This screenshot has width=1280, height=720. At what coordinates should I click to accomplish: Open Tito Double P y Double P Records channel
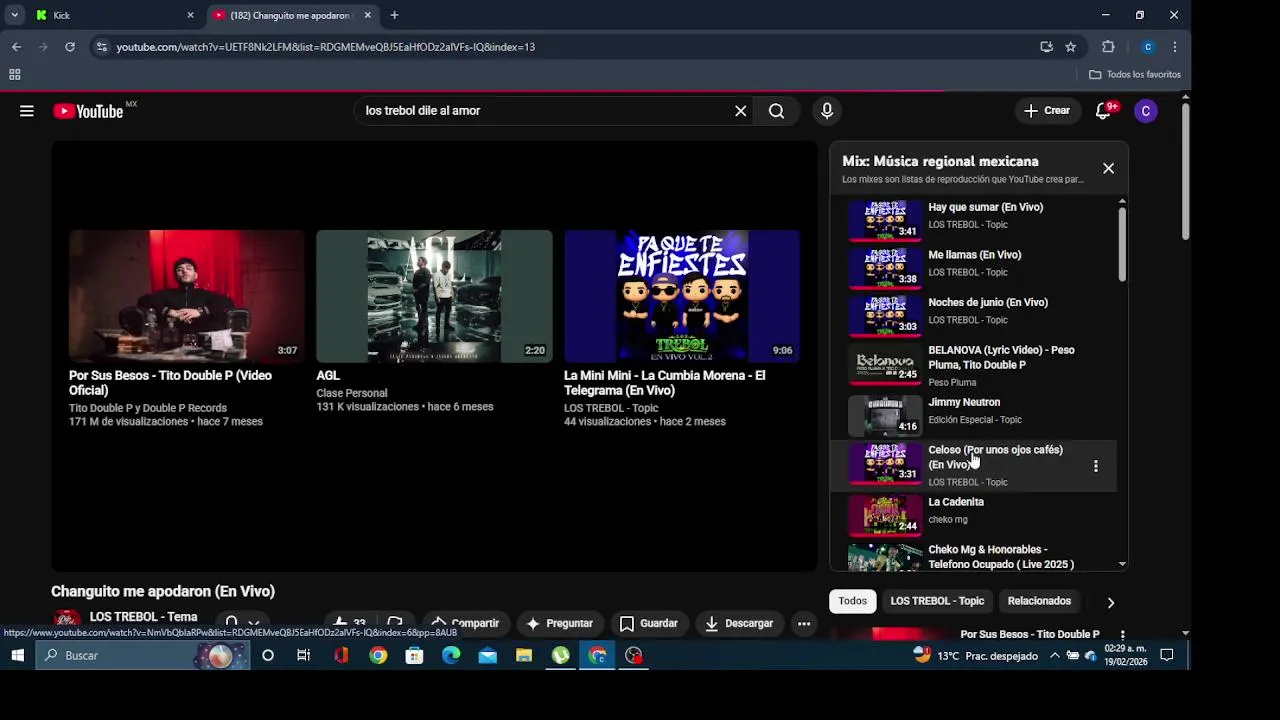click(148, 408)
